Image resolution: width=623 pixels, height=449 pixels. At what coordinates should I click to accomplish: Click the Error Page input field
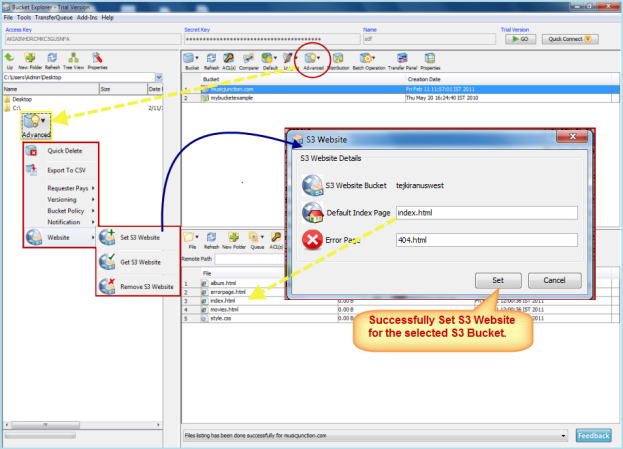click(x=486, y=240)
